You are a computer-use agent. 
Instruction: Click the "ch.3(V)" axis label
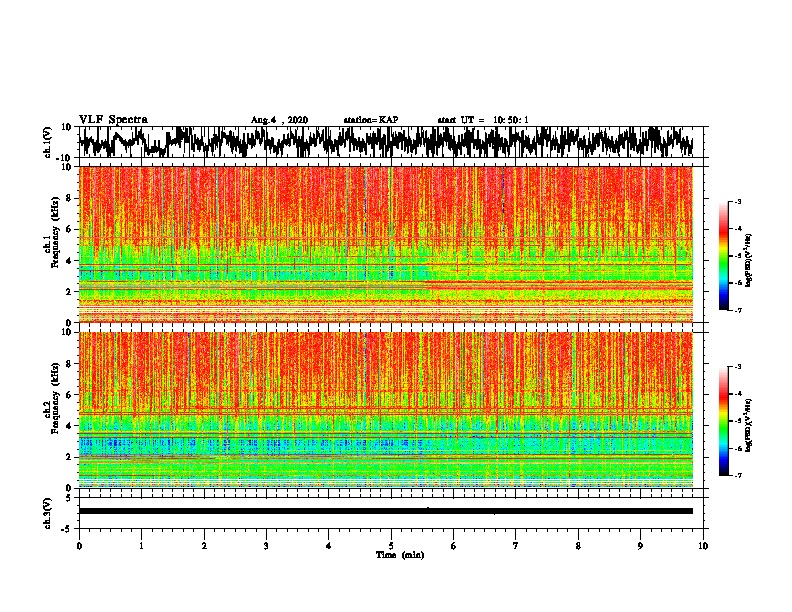coord(48,513)
